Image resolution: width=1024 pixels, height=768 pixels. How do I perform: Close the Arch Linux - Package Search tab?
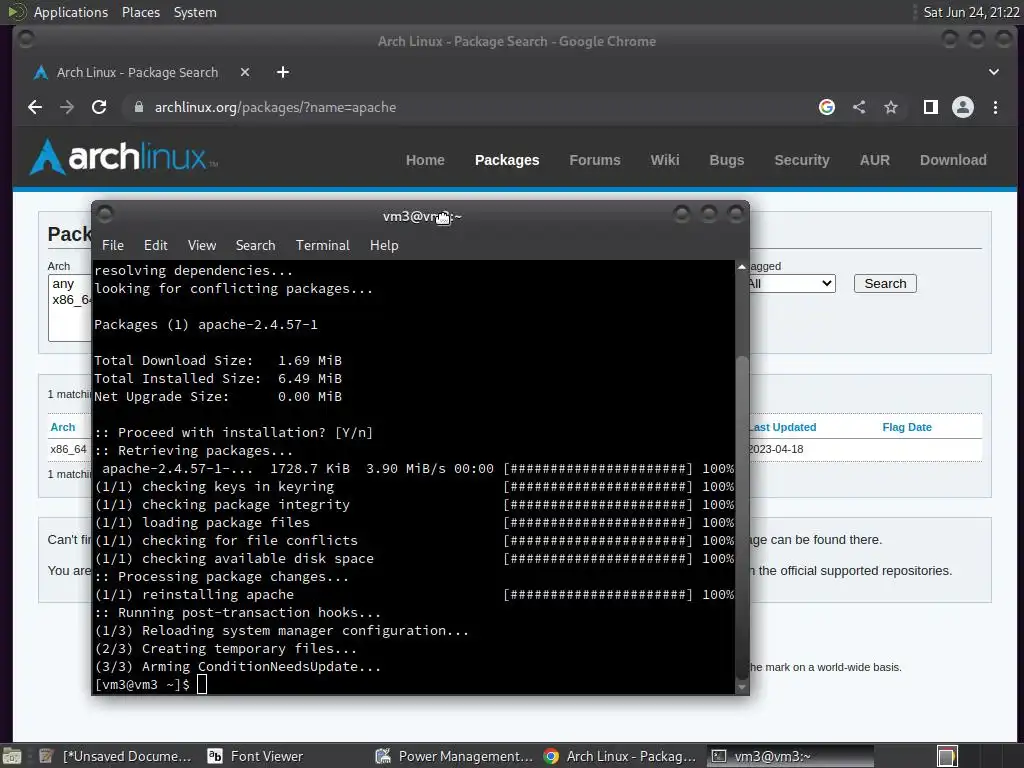pos(245,72)
